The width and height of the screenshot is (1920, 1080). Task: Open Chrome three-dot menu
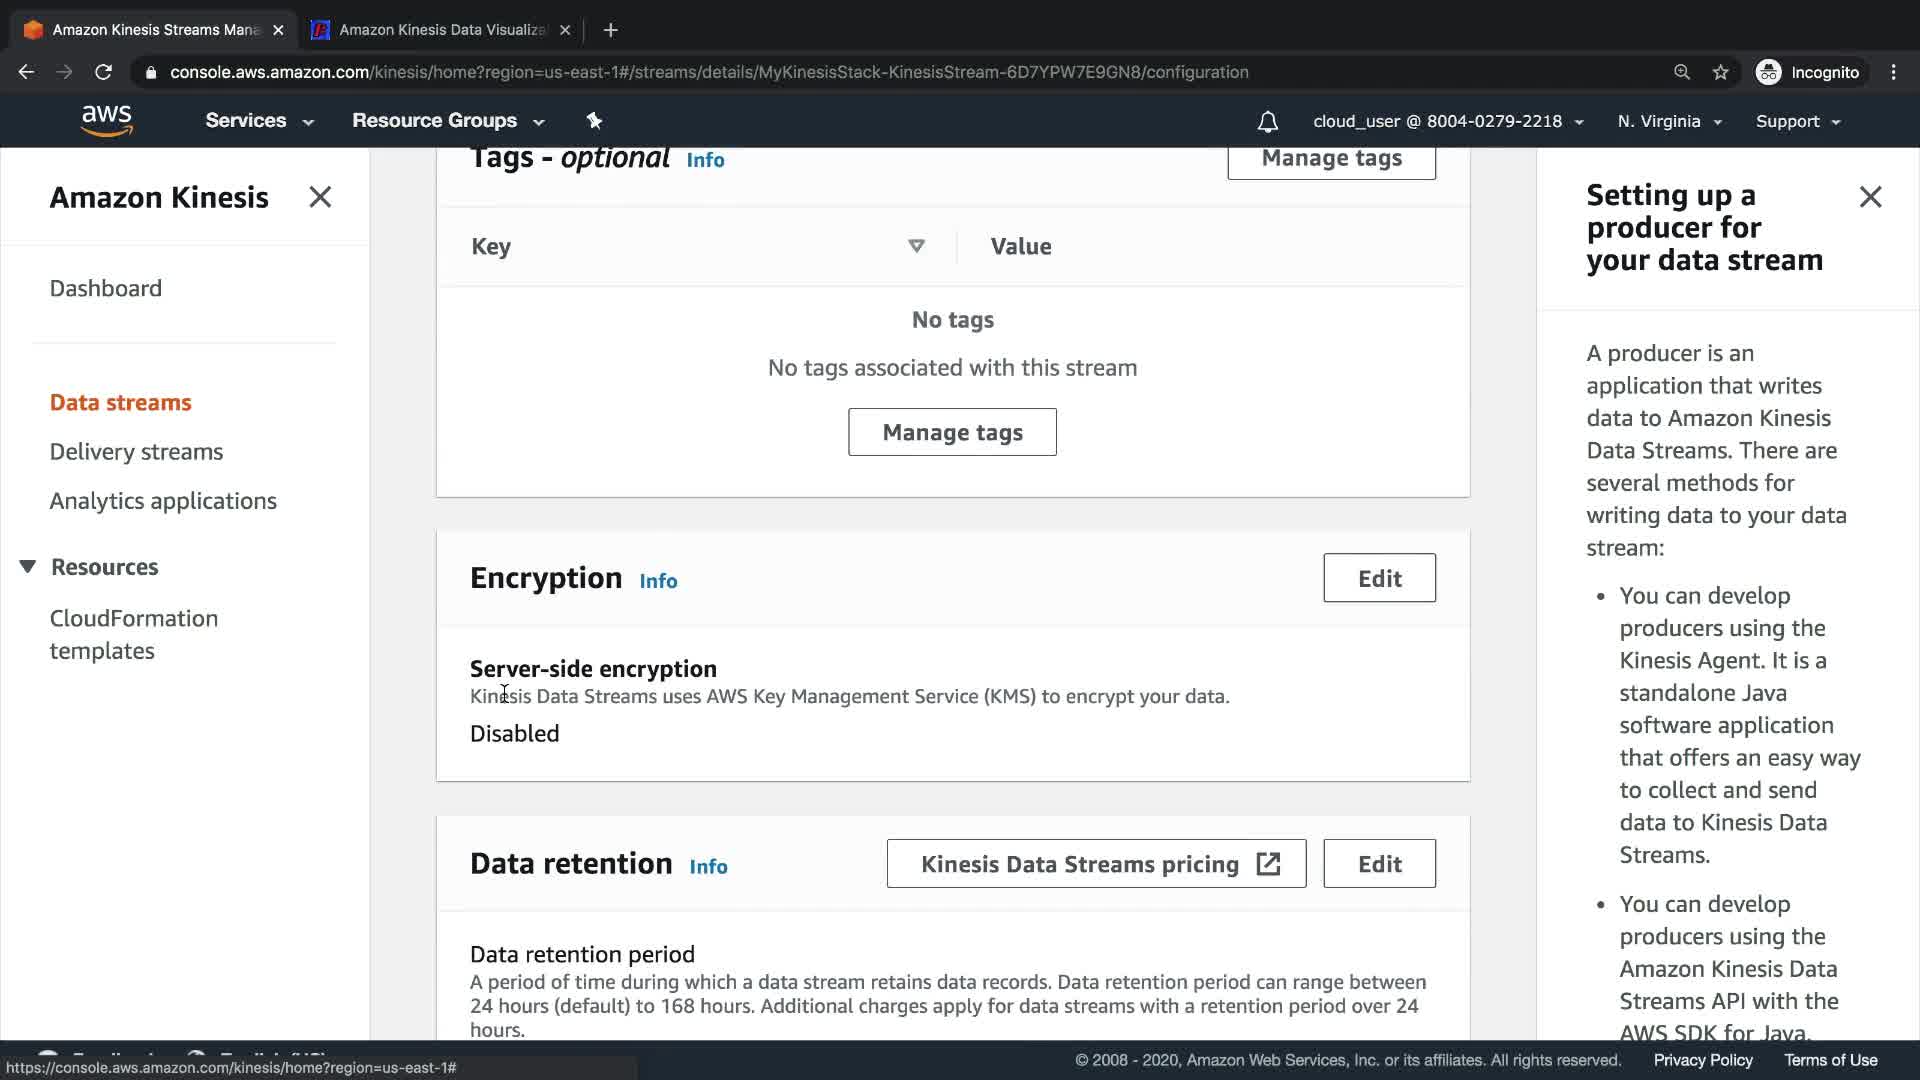pos(1893,72)
